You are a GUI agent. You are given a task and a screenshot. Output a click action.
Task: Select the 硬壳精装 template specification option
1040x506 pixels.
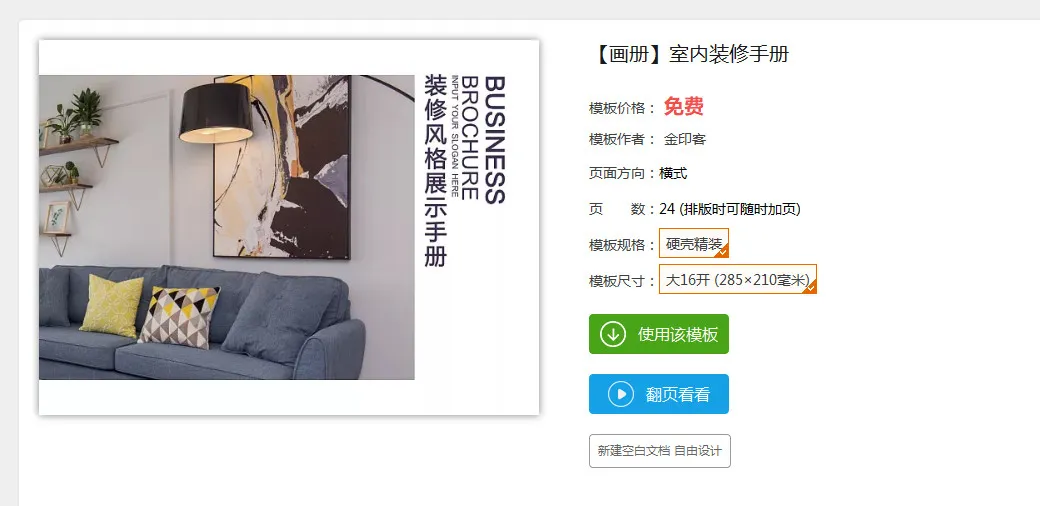[694, 243]
